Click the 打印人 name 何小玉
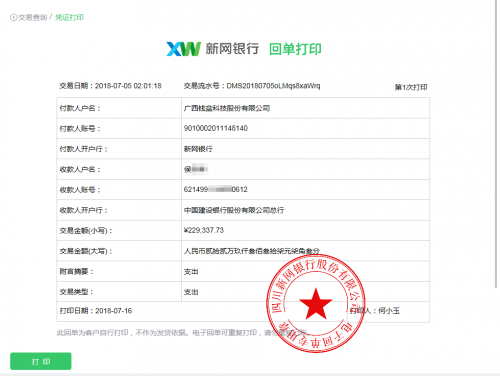500x376 pixels. pyautogui.click(x=389, y=311)
